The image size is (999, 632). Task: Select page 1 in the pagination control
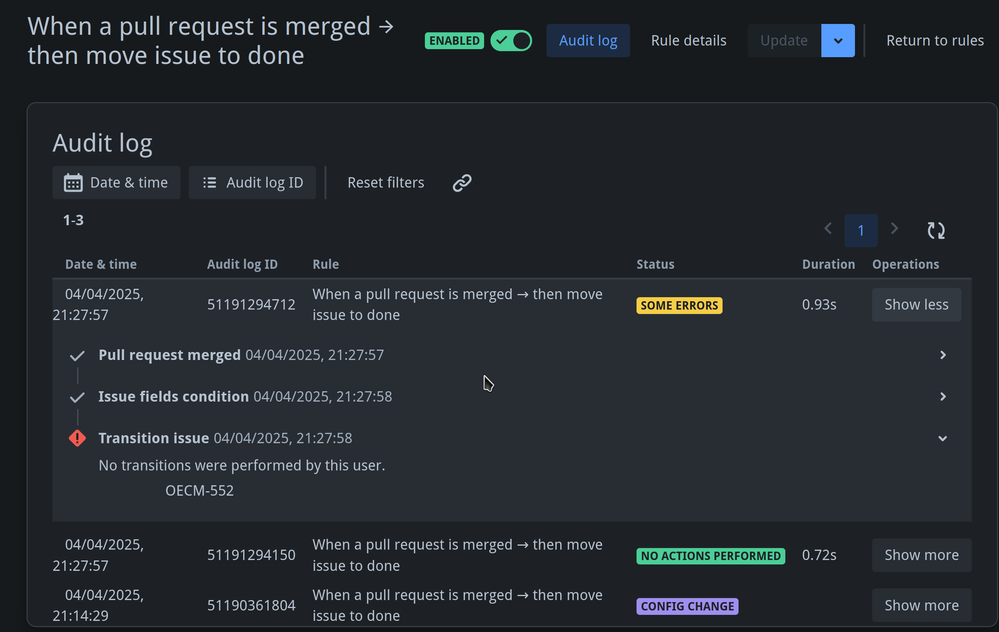861,230
